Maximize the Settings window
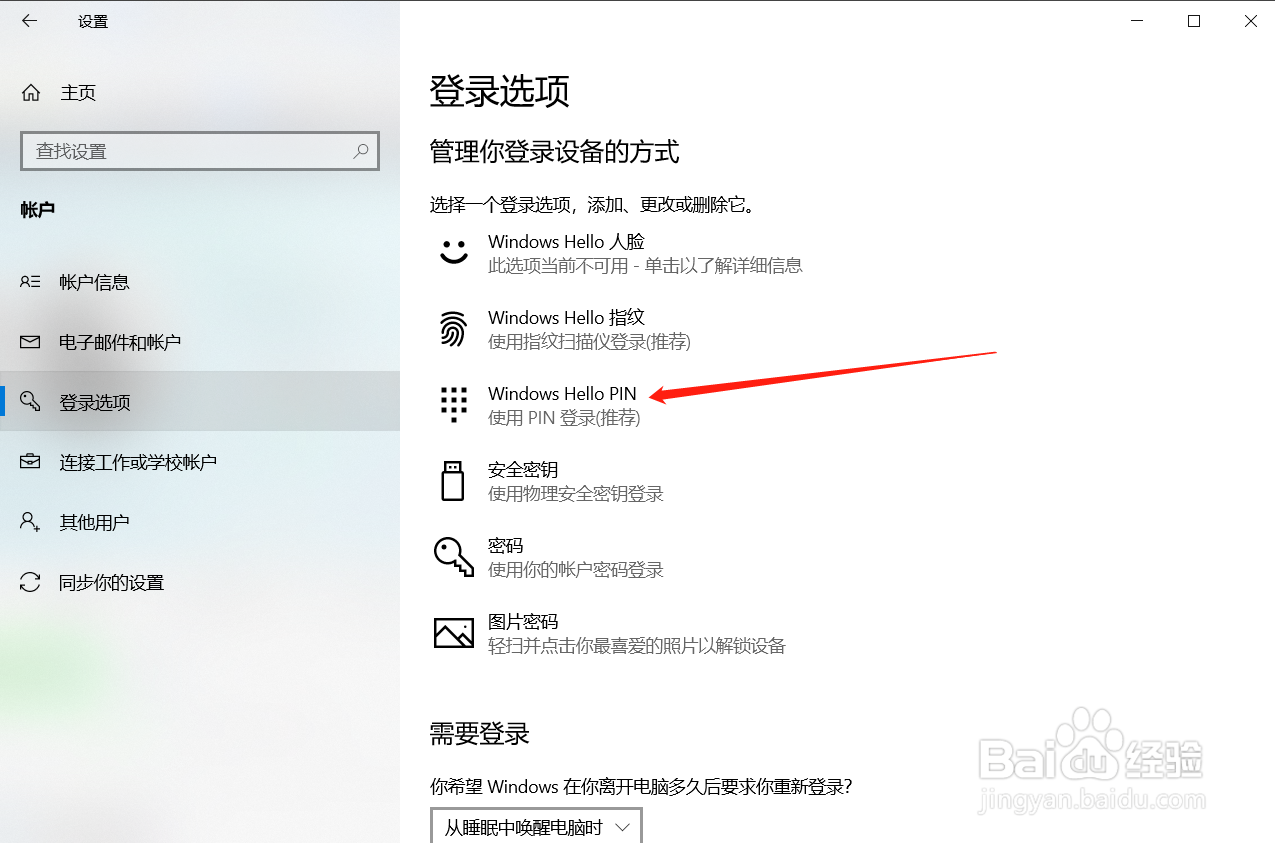The height and width of the screenshot is (843, 1275). coord(1193,21)
